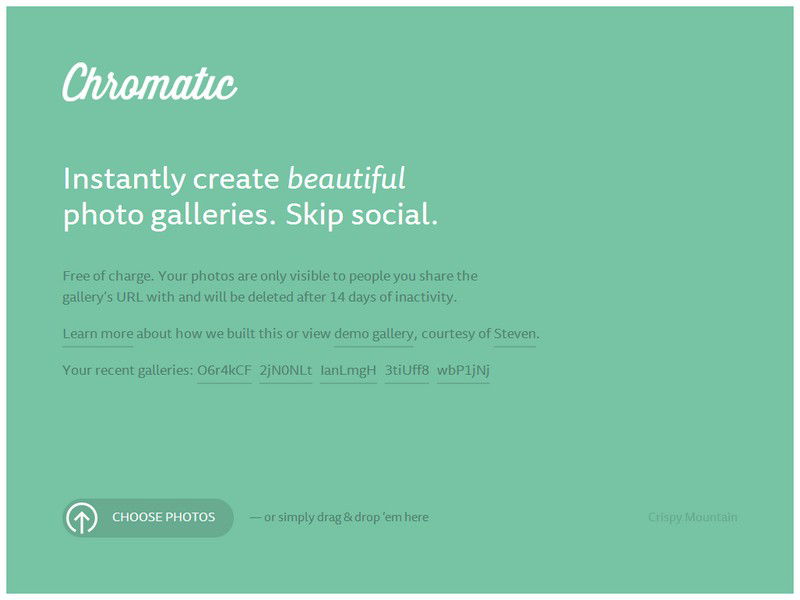Viewport: 800px width, 600px height.
Task: Click the Chromatic script logo
Action: pyautogui.click(x=149, y=83)
